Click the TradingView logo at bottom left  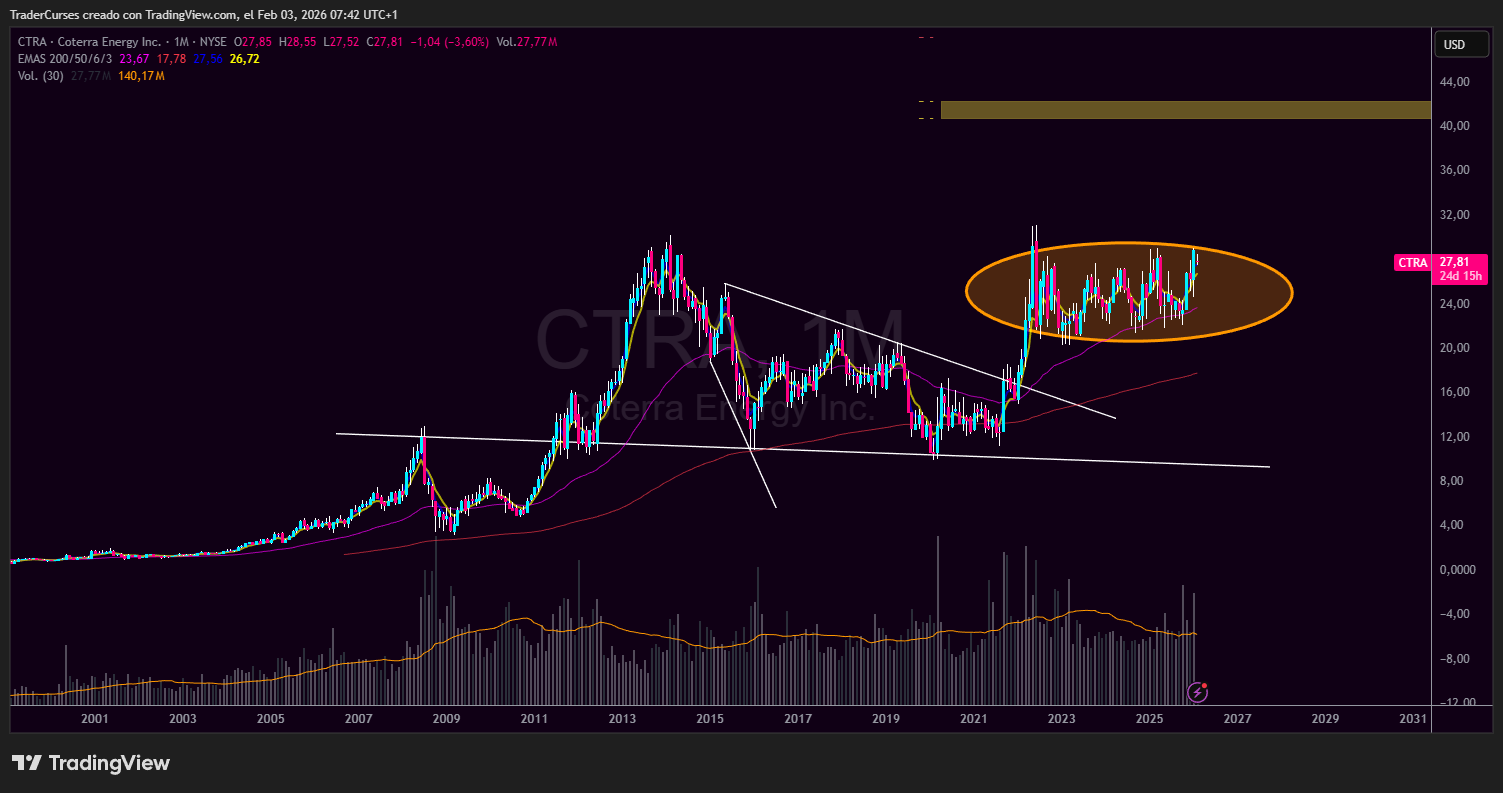click(91, 763)
